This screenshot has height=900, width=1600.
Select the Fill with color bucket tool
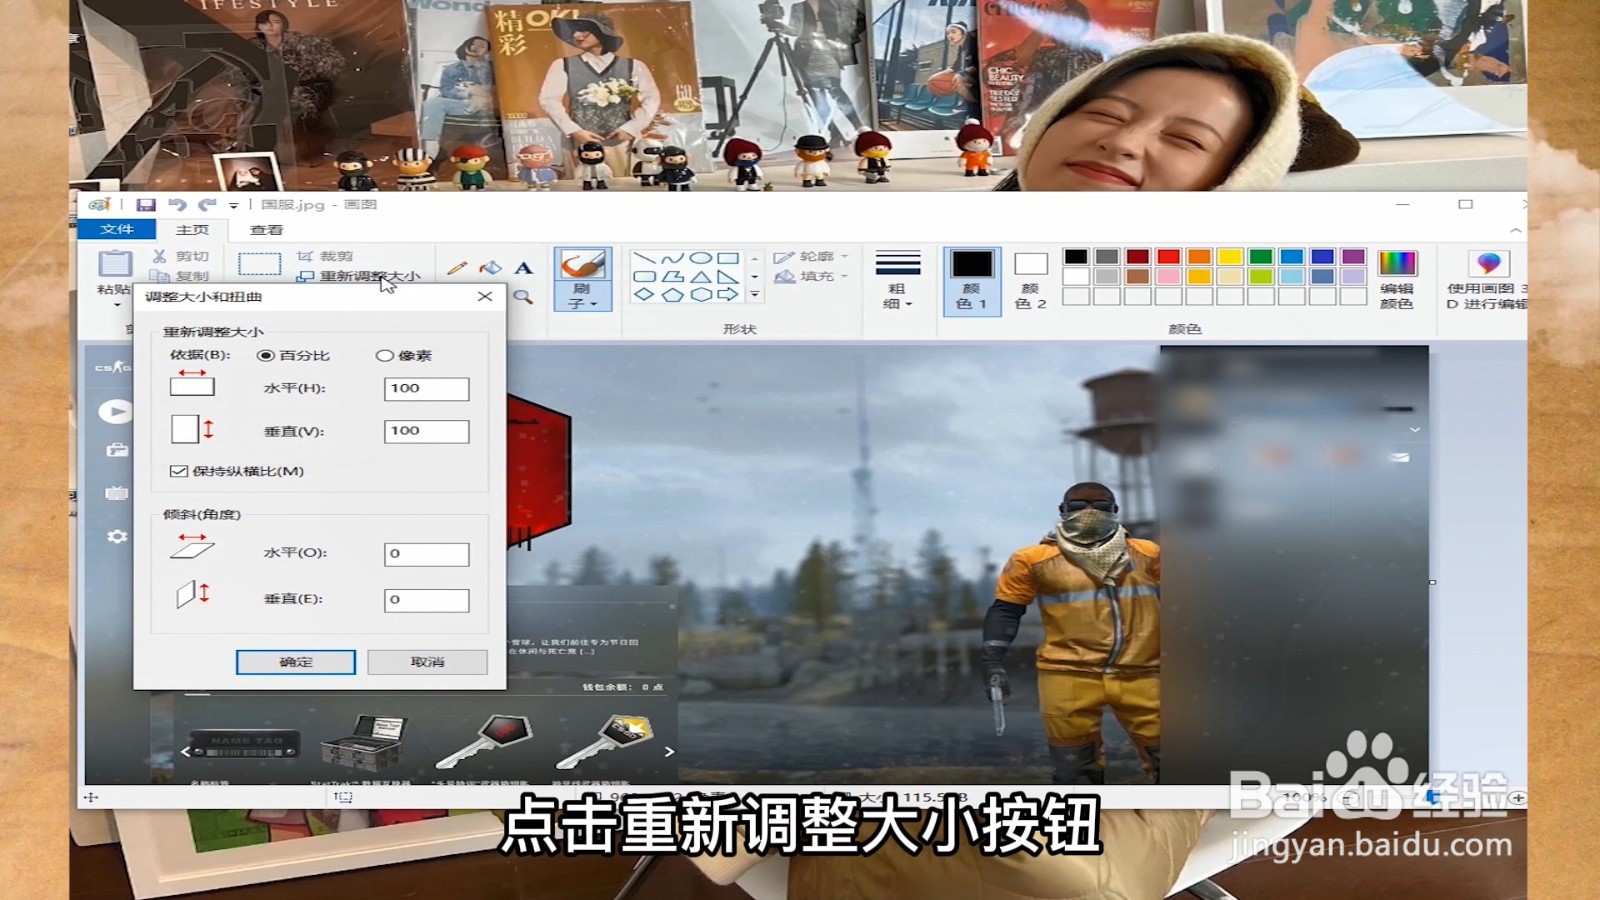click(490, 268)
